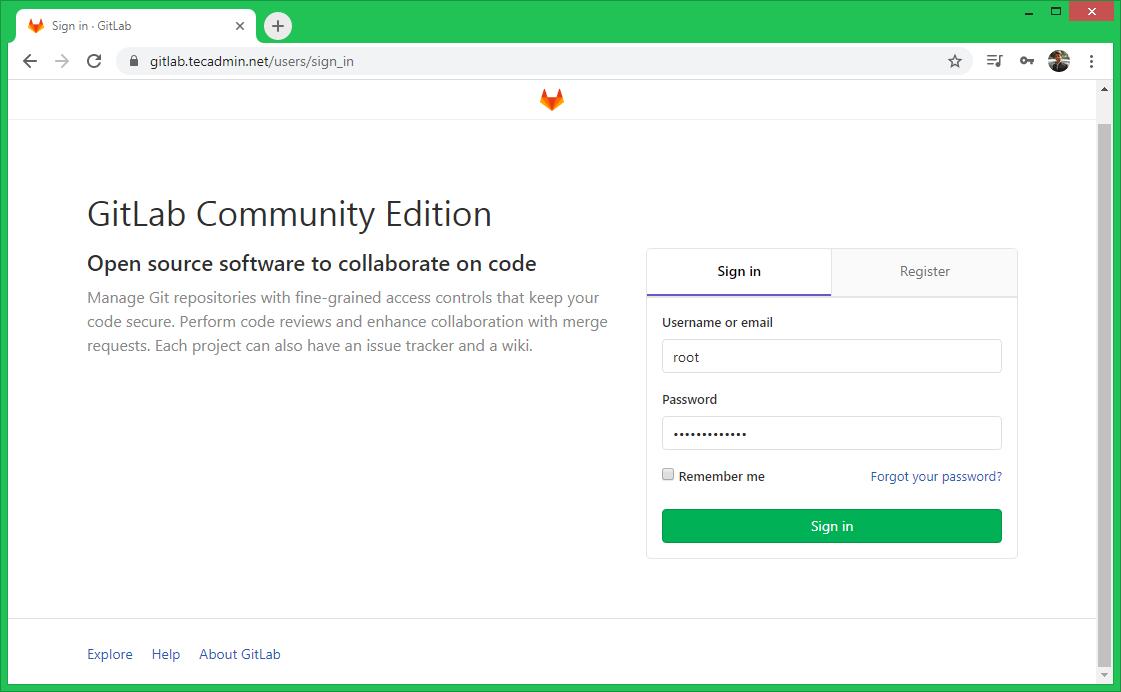
Task: Click the scrollbar up arrow
Action: [1104, 89]
